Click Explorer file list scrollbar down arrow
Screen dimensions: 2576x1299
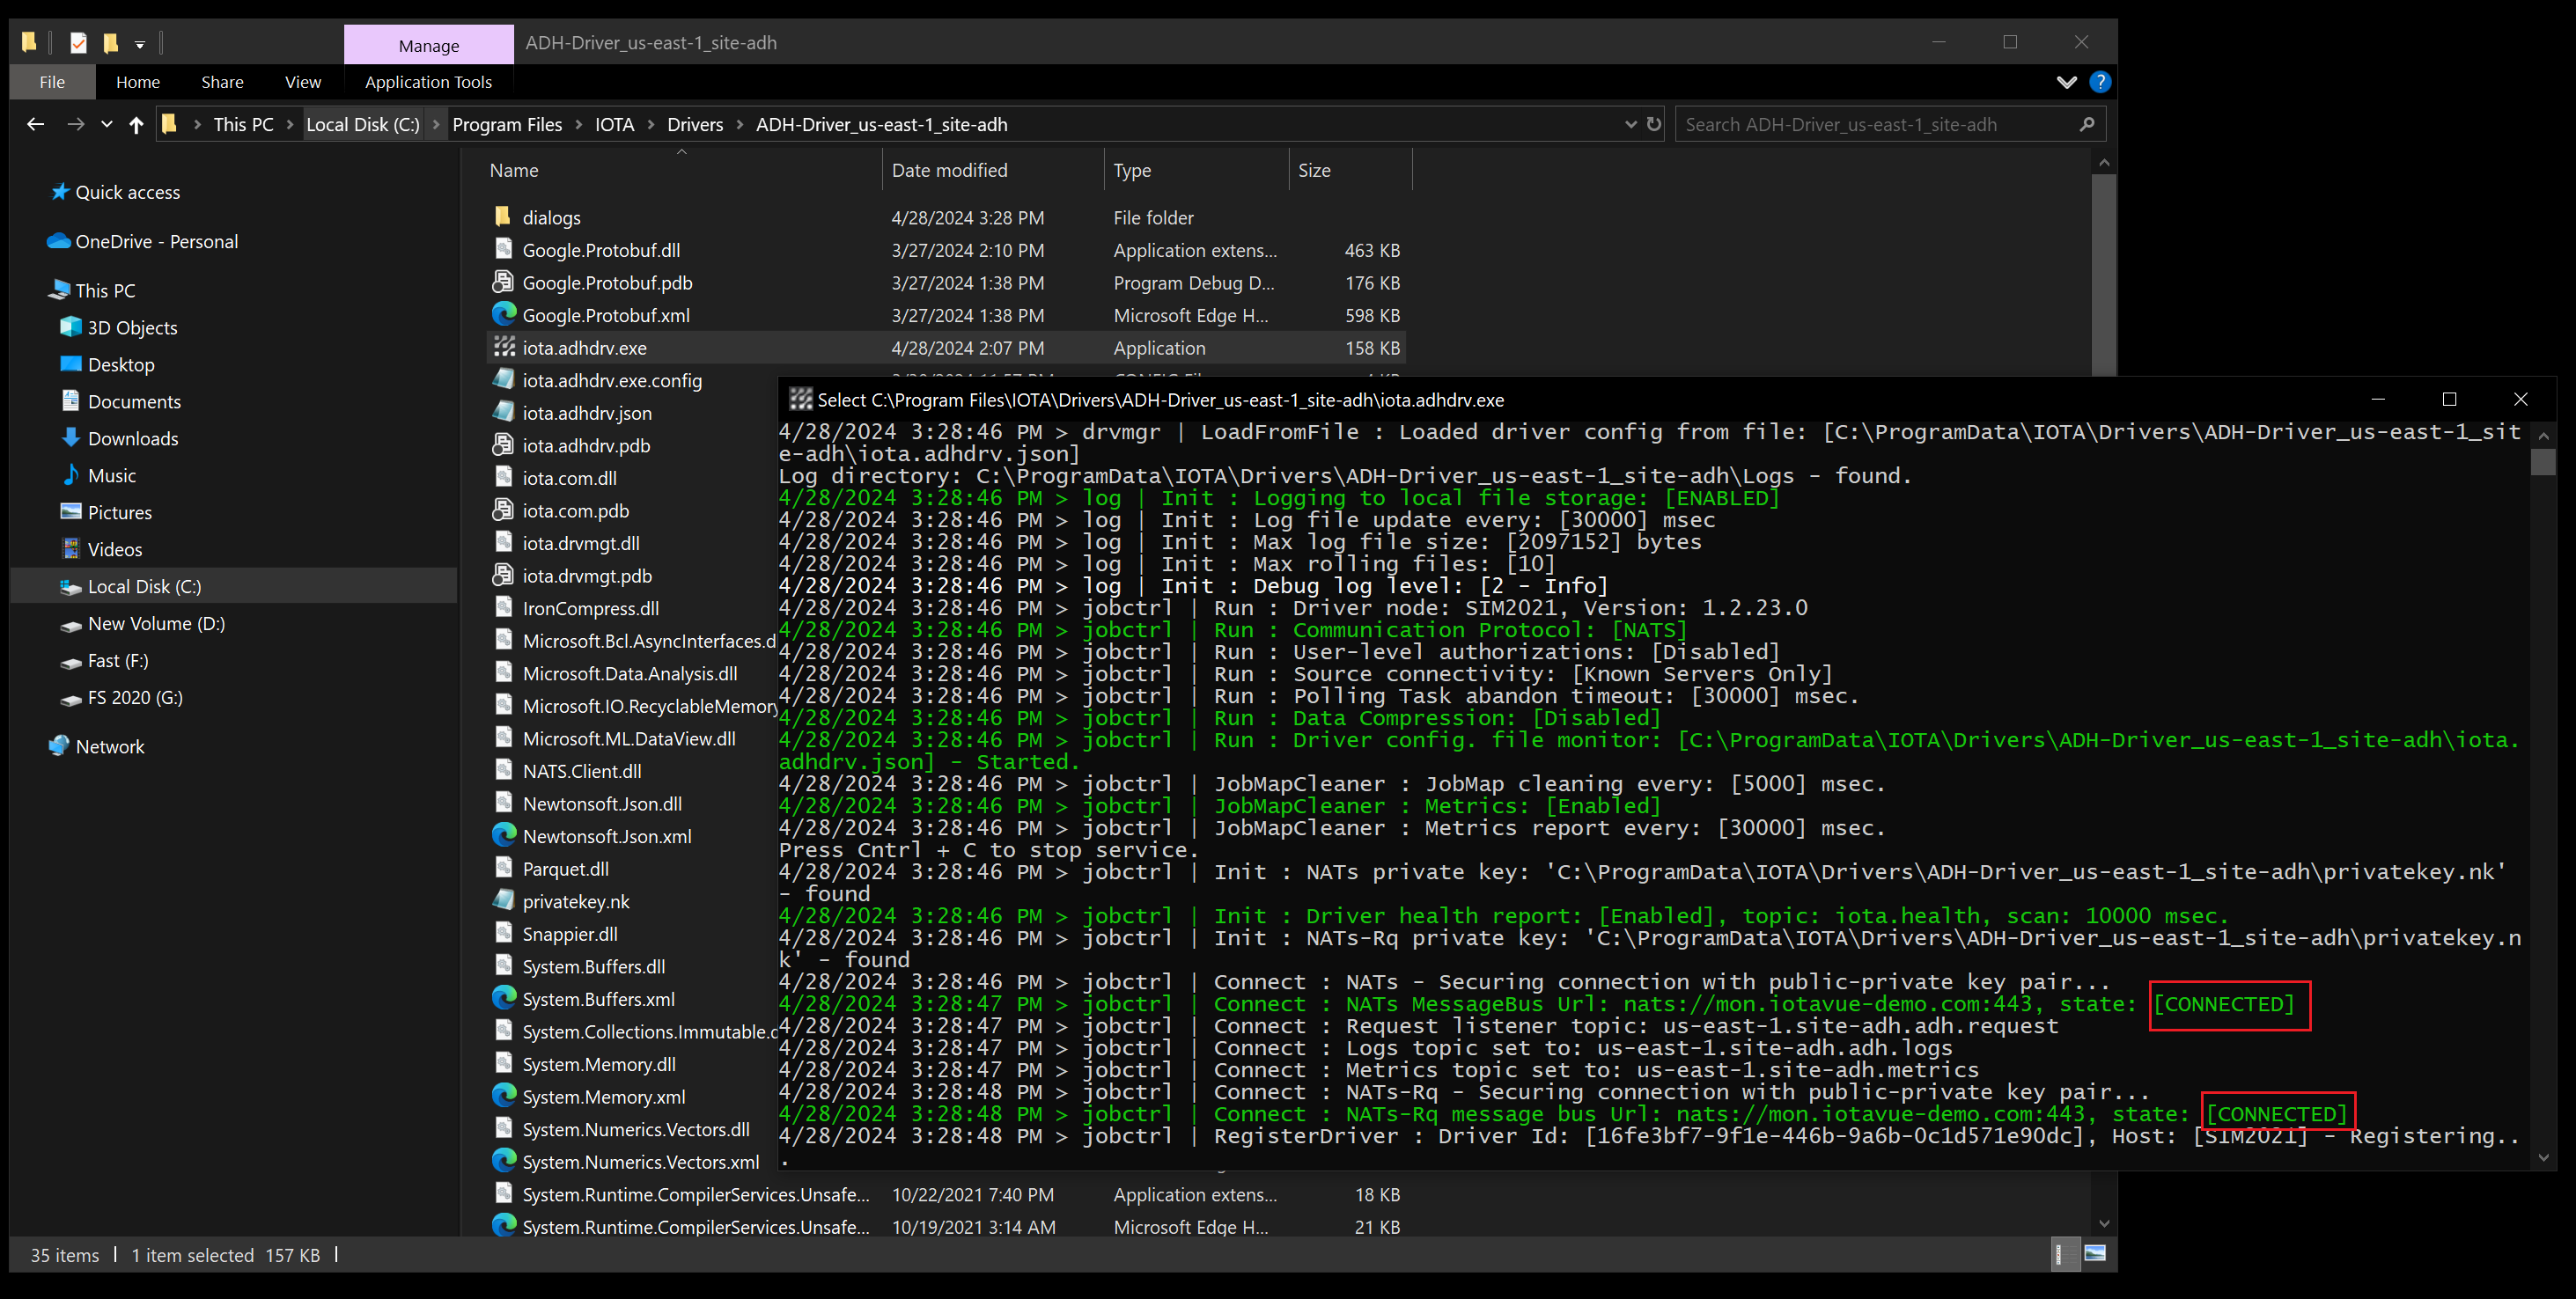tap(2104, 1223)
